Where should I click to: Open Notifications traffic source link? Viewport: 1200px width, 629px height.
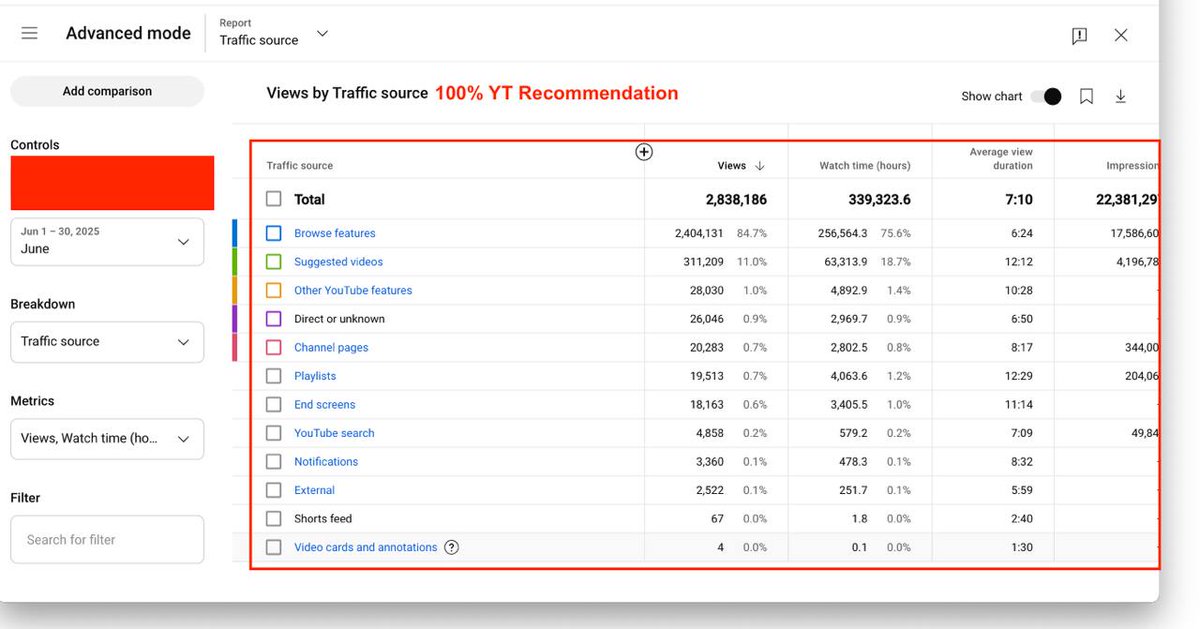(326, 462)
